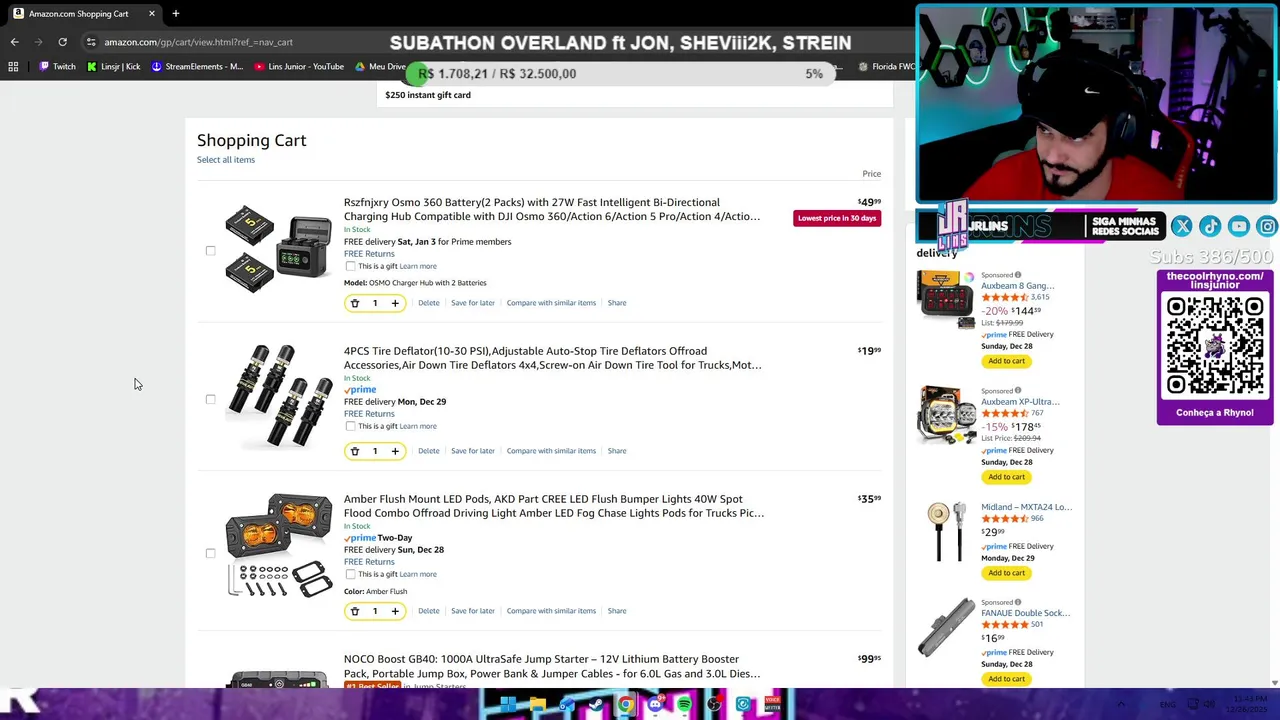1280x720 pixels.
Task: Open the 4PCS Tire Deflator product title
Action: click(553, 358)
